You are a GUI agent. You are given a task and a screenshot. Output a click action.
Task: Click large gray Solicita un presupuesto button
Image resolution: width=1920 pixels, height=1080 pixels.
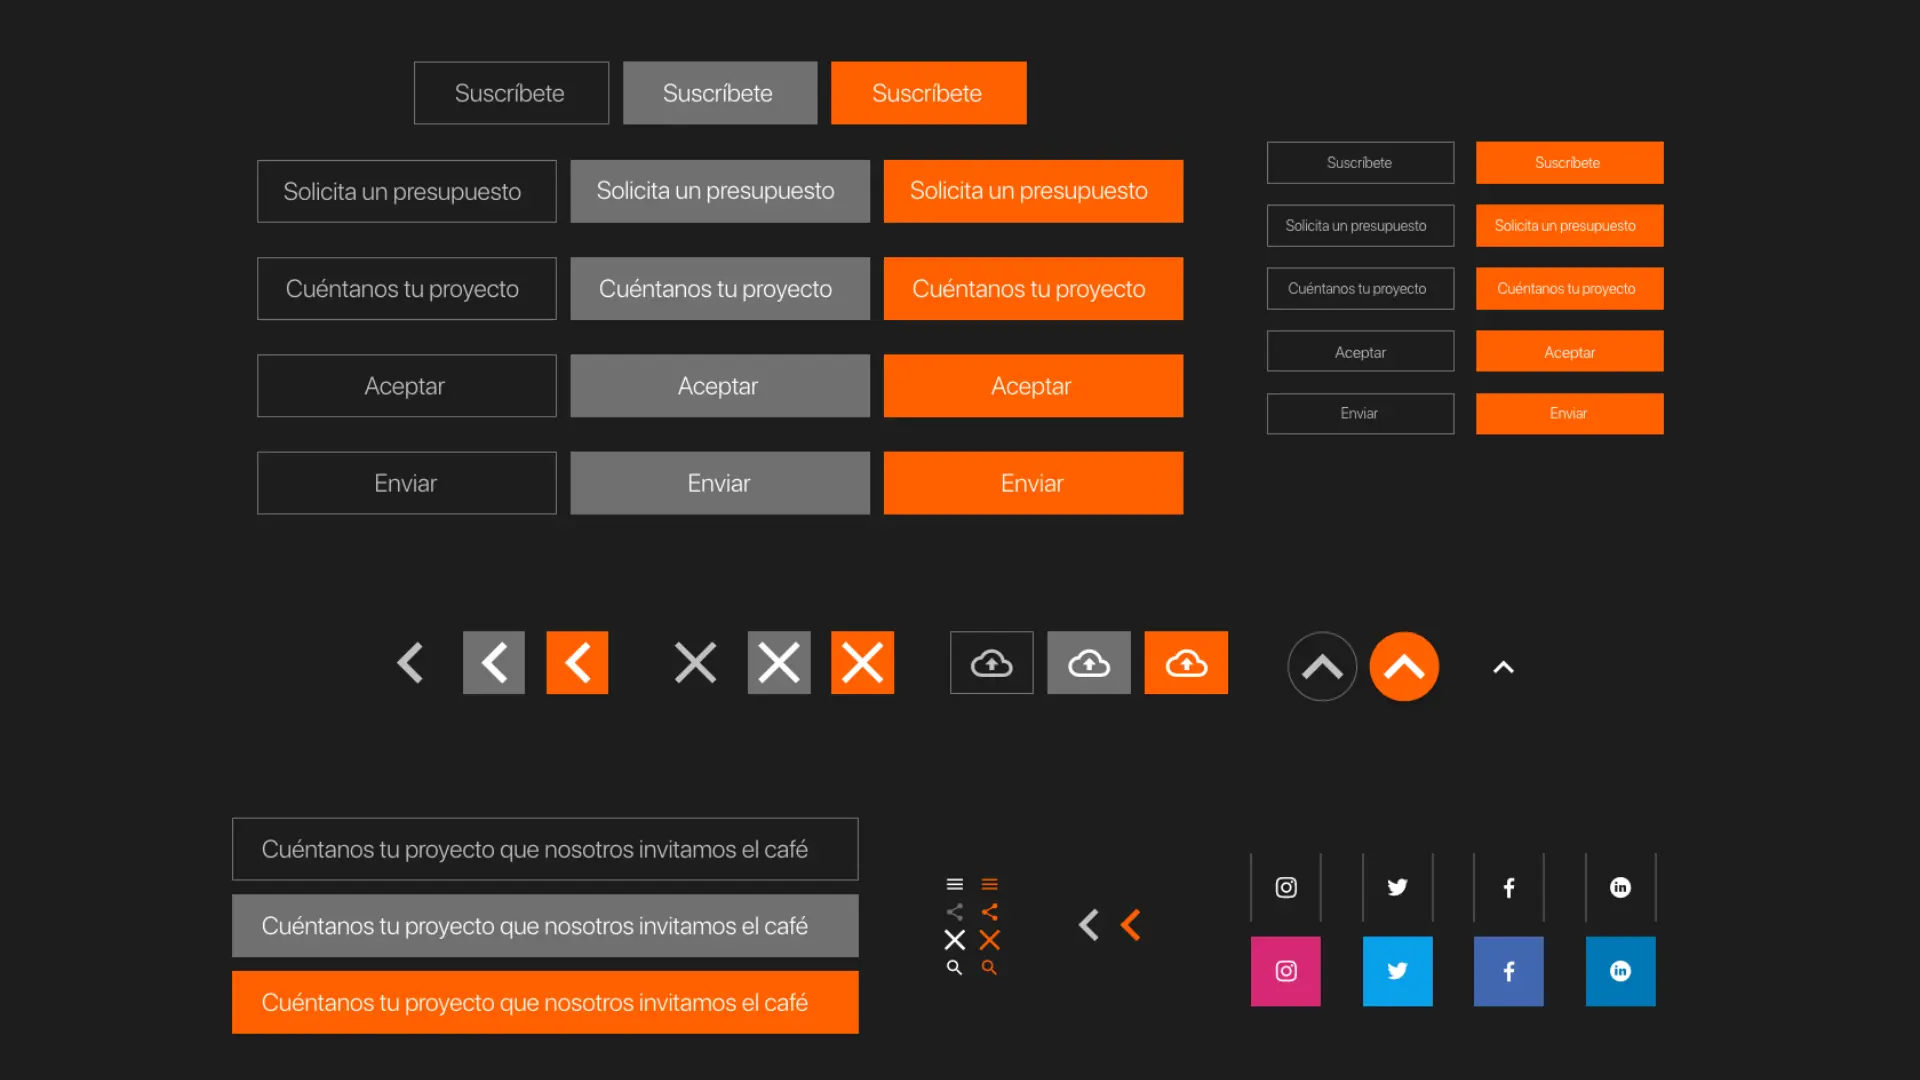click(x=720, y=191)
